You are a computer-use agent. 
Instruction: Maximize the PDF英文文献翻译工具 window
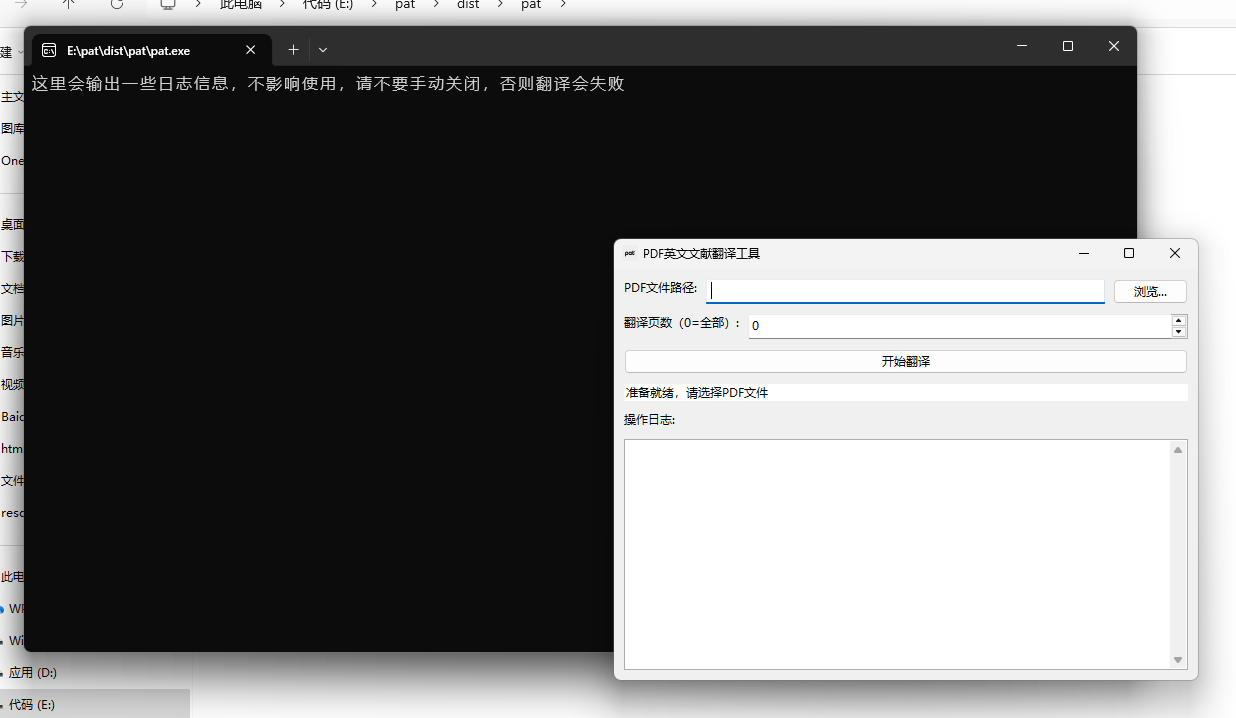(x=1129, y=253)
